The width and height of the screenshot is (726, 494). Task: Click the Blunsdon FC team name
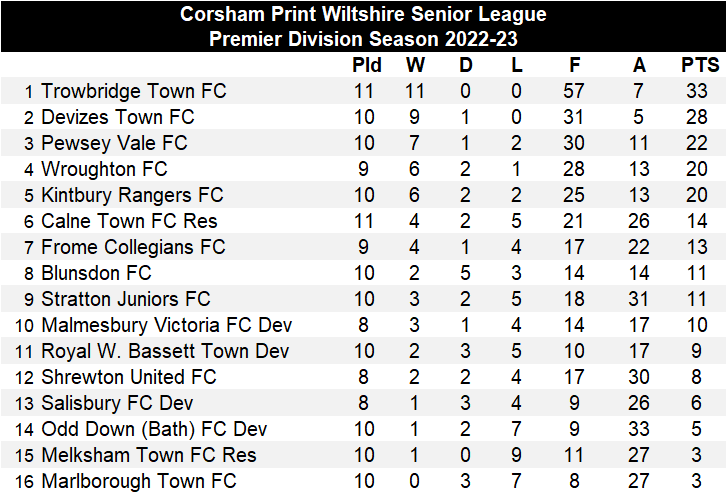click(x=96, y=273)
